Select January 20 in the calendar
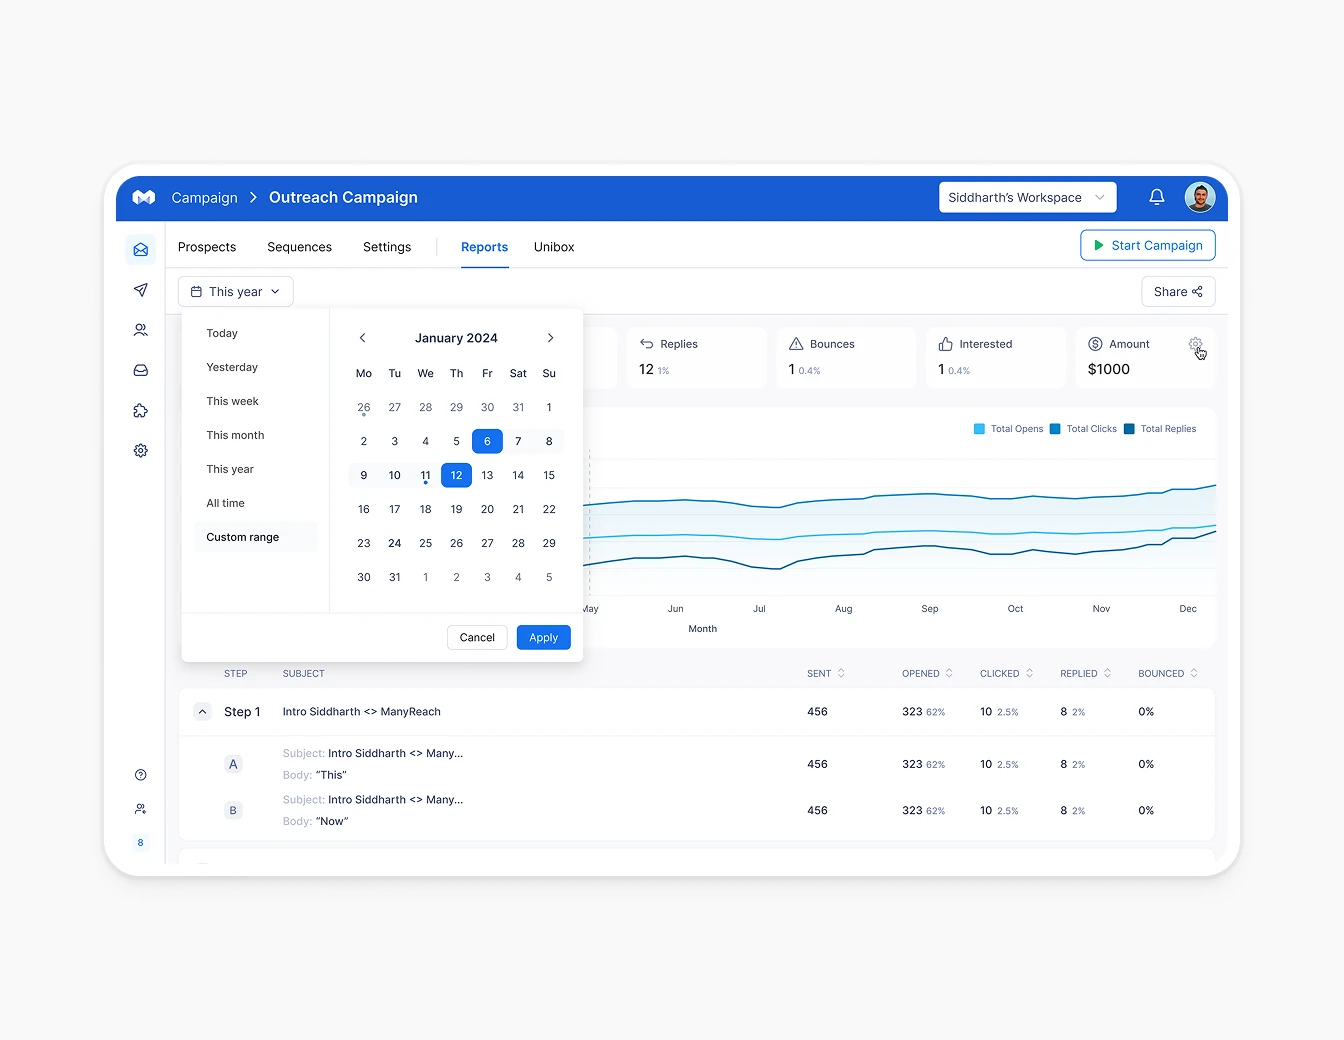The image size is (1344, 1040). pyautogui.click(x=487, y=509)
